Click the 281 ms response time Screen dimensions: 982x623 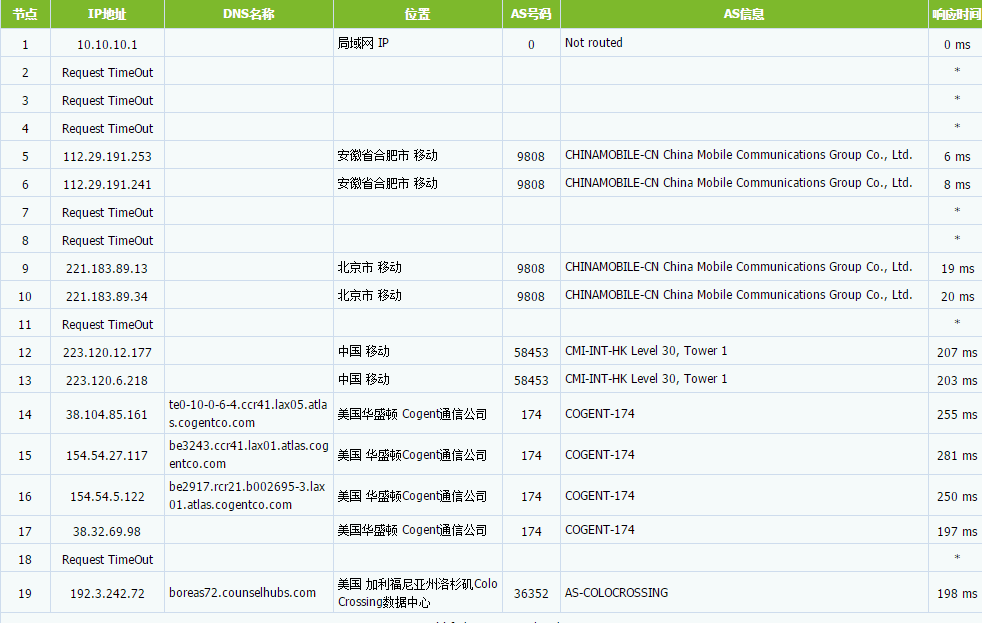(957, 456)
